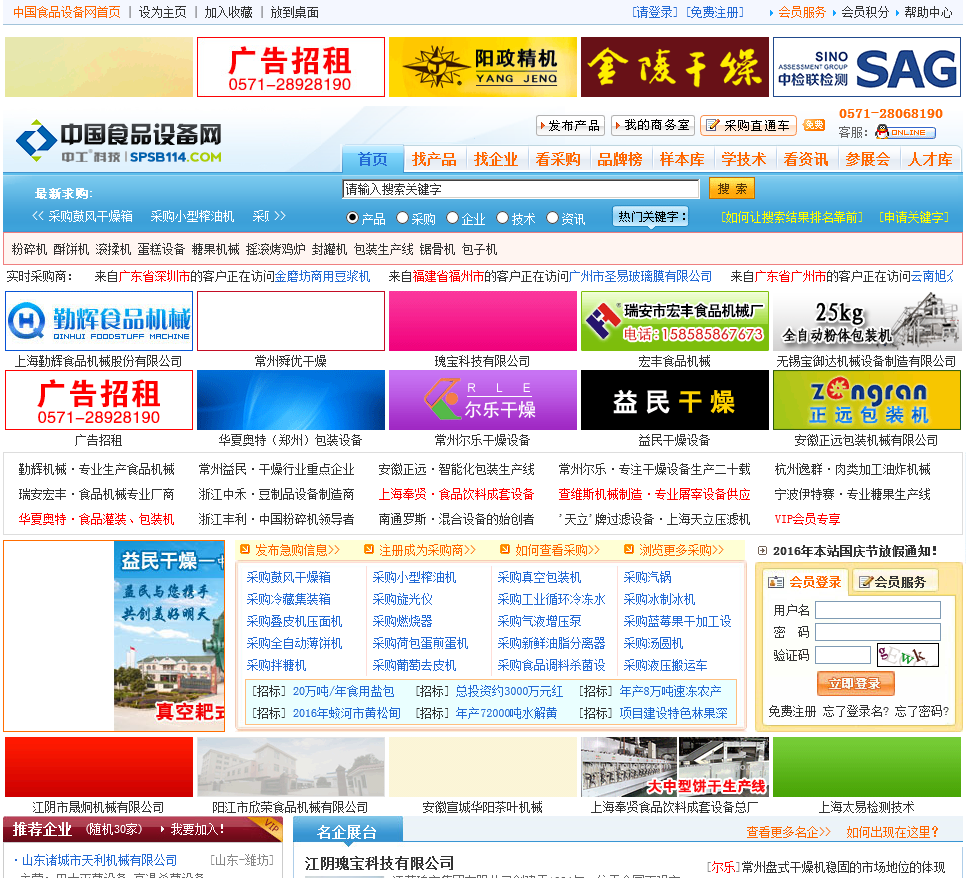Viewport: 966px width, 878px height.
Task: Click the 免费注册 link at top
Action: click(715, 12)
